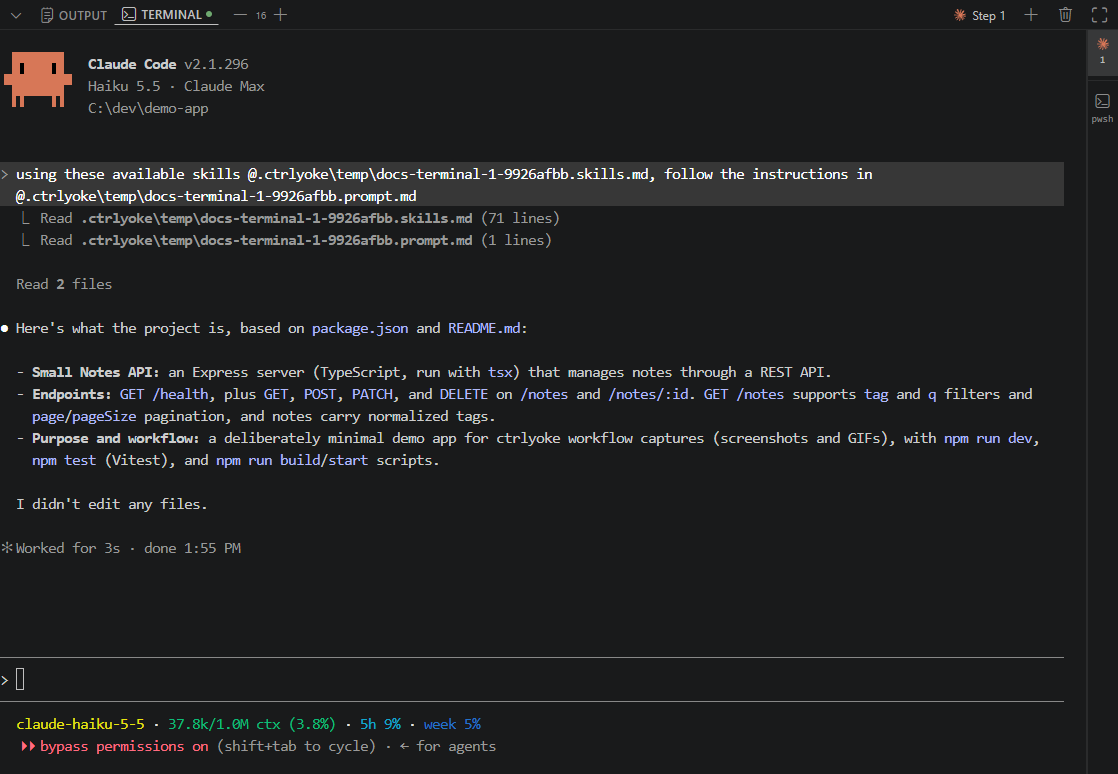
Task: Click the 5h 9% usage indicator
Action: coord(380,724)
